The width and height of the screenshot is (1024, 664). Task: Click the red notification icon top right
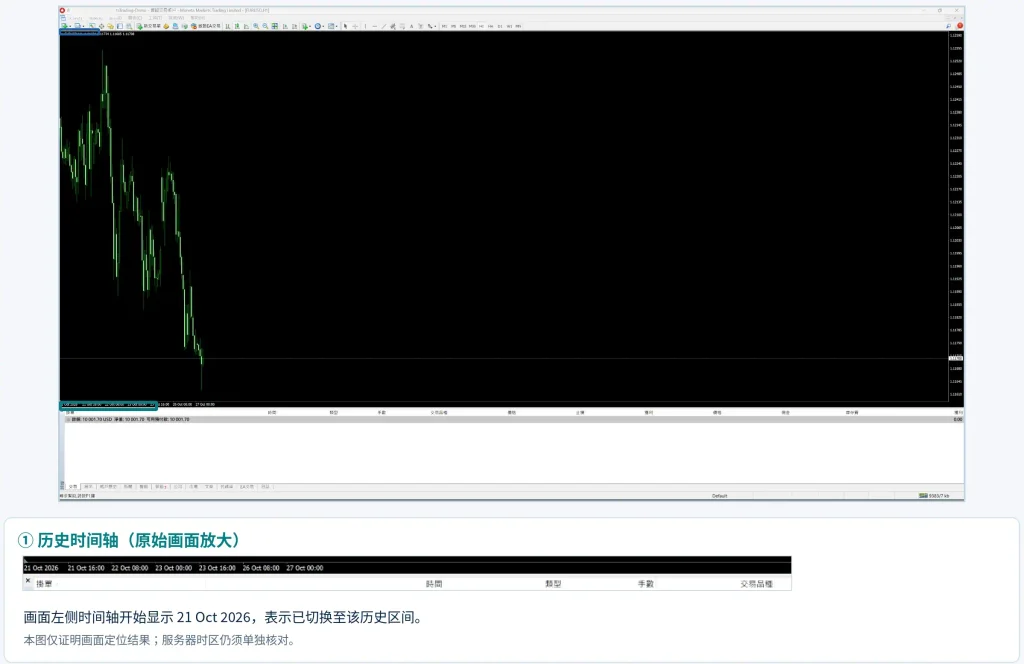coord(959,26)
